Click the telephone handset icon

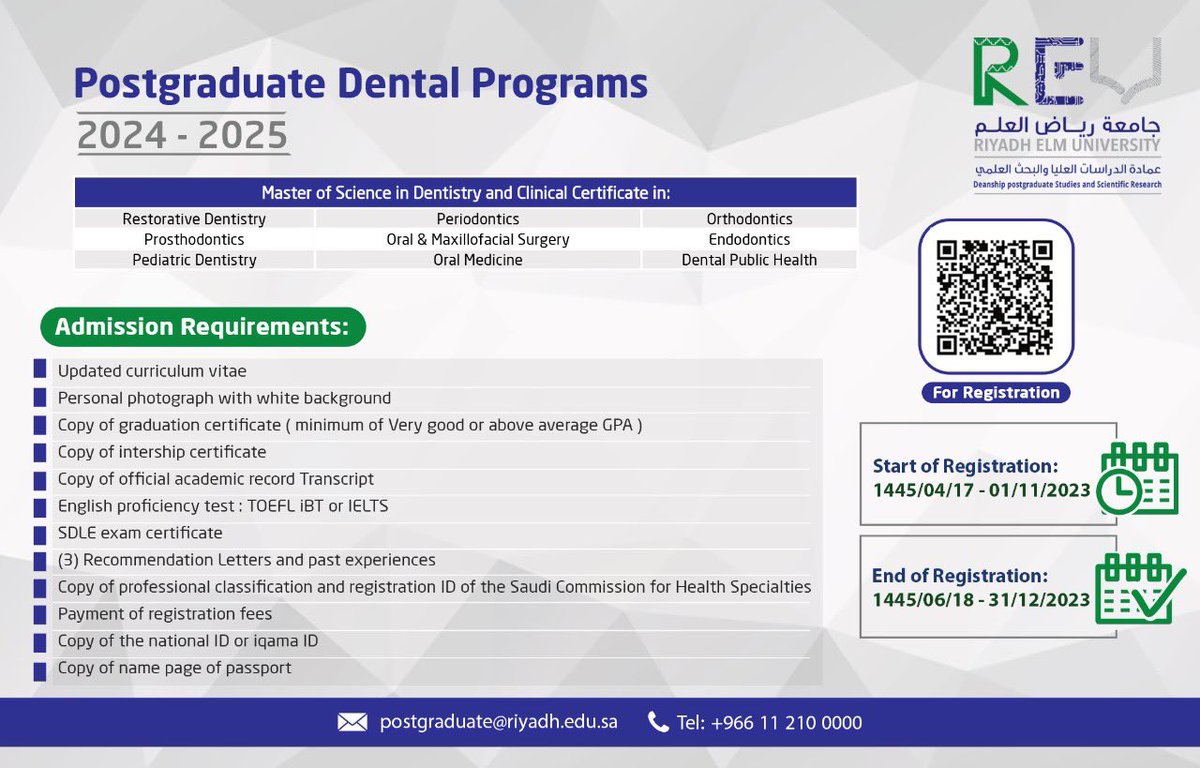(x=658, y=722)
